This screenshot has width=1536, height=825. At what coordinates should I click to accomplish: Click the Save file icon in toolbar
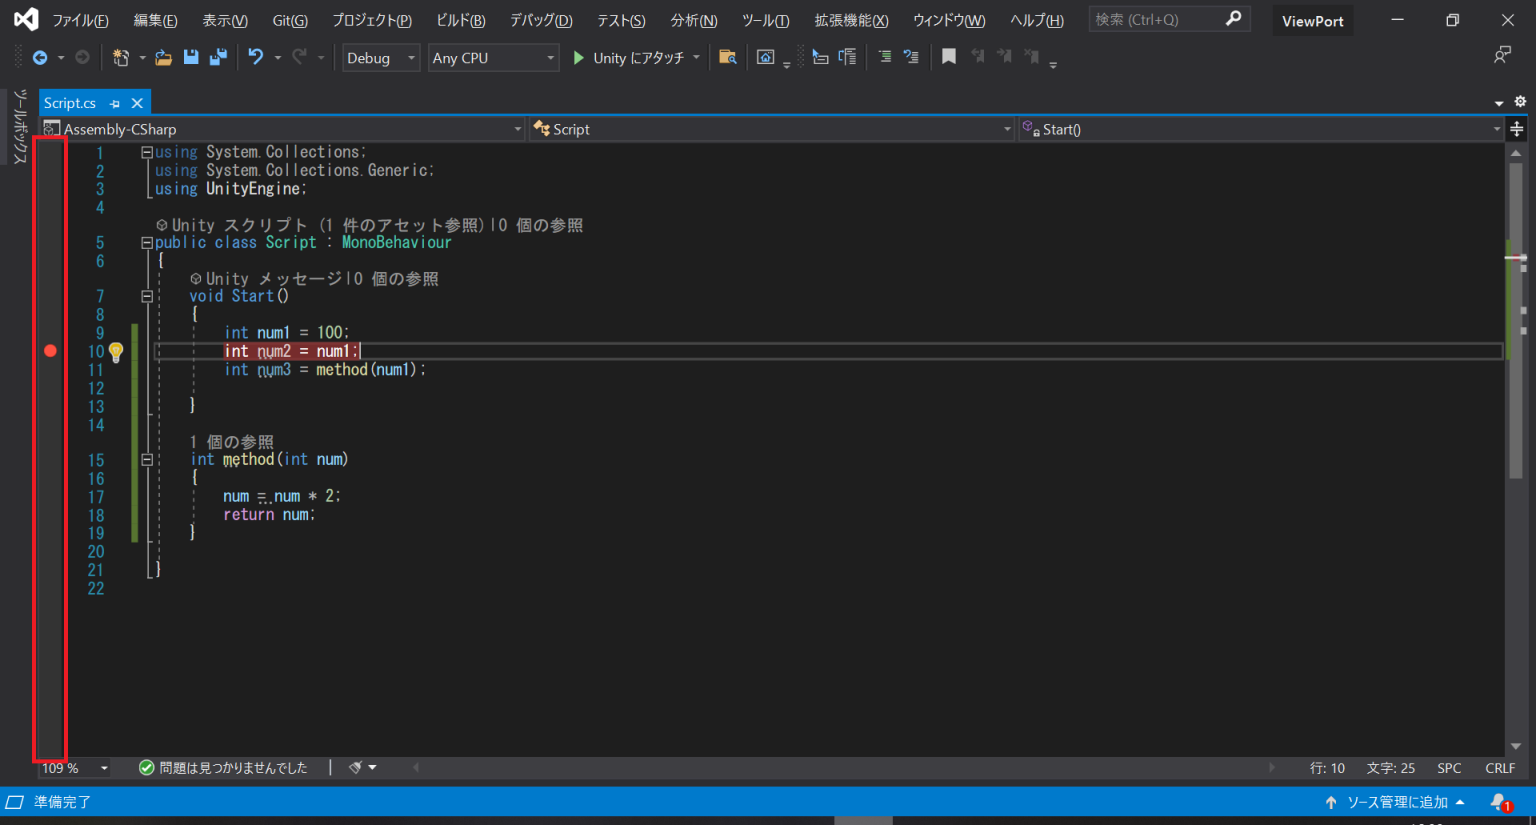[191, 58]
